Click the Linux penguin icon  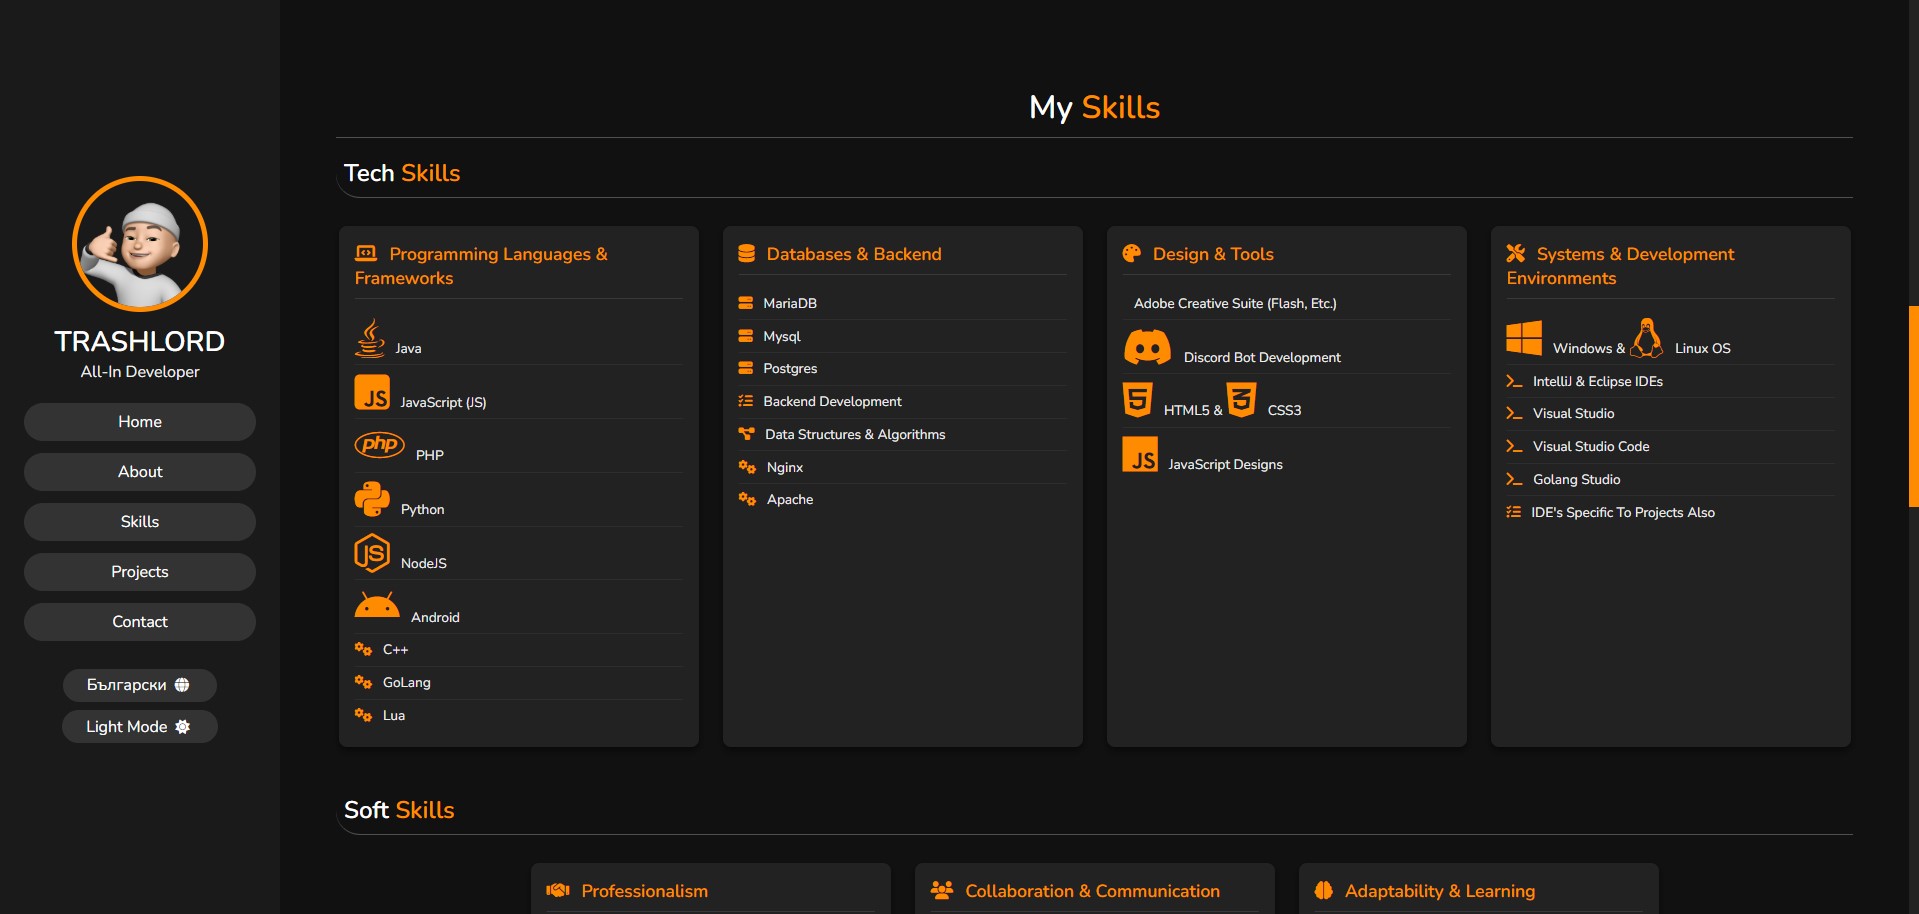tap(1646, 338)
